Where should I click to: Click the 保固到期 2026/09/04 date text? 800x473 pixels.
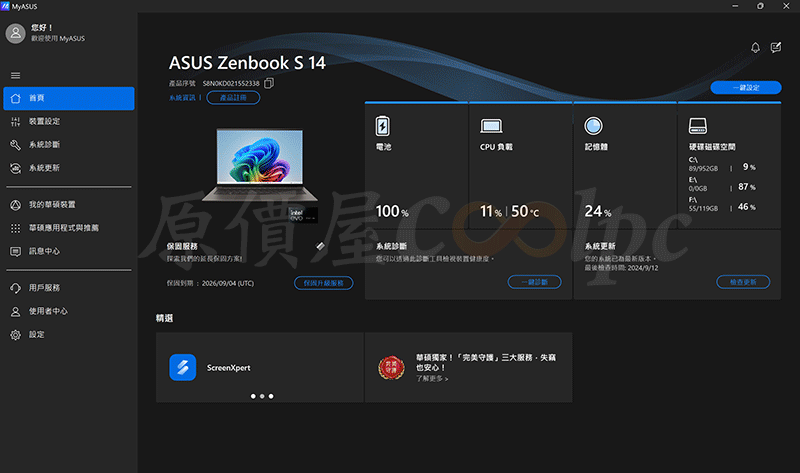pos(210,283)
